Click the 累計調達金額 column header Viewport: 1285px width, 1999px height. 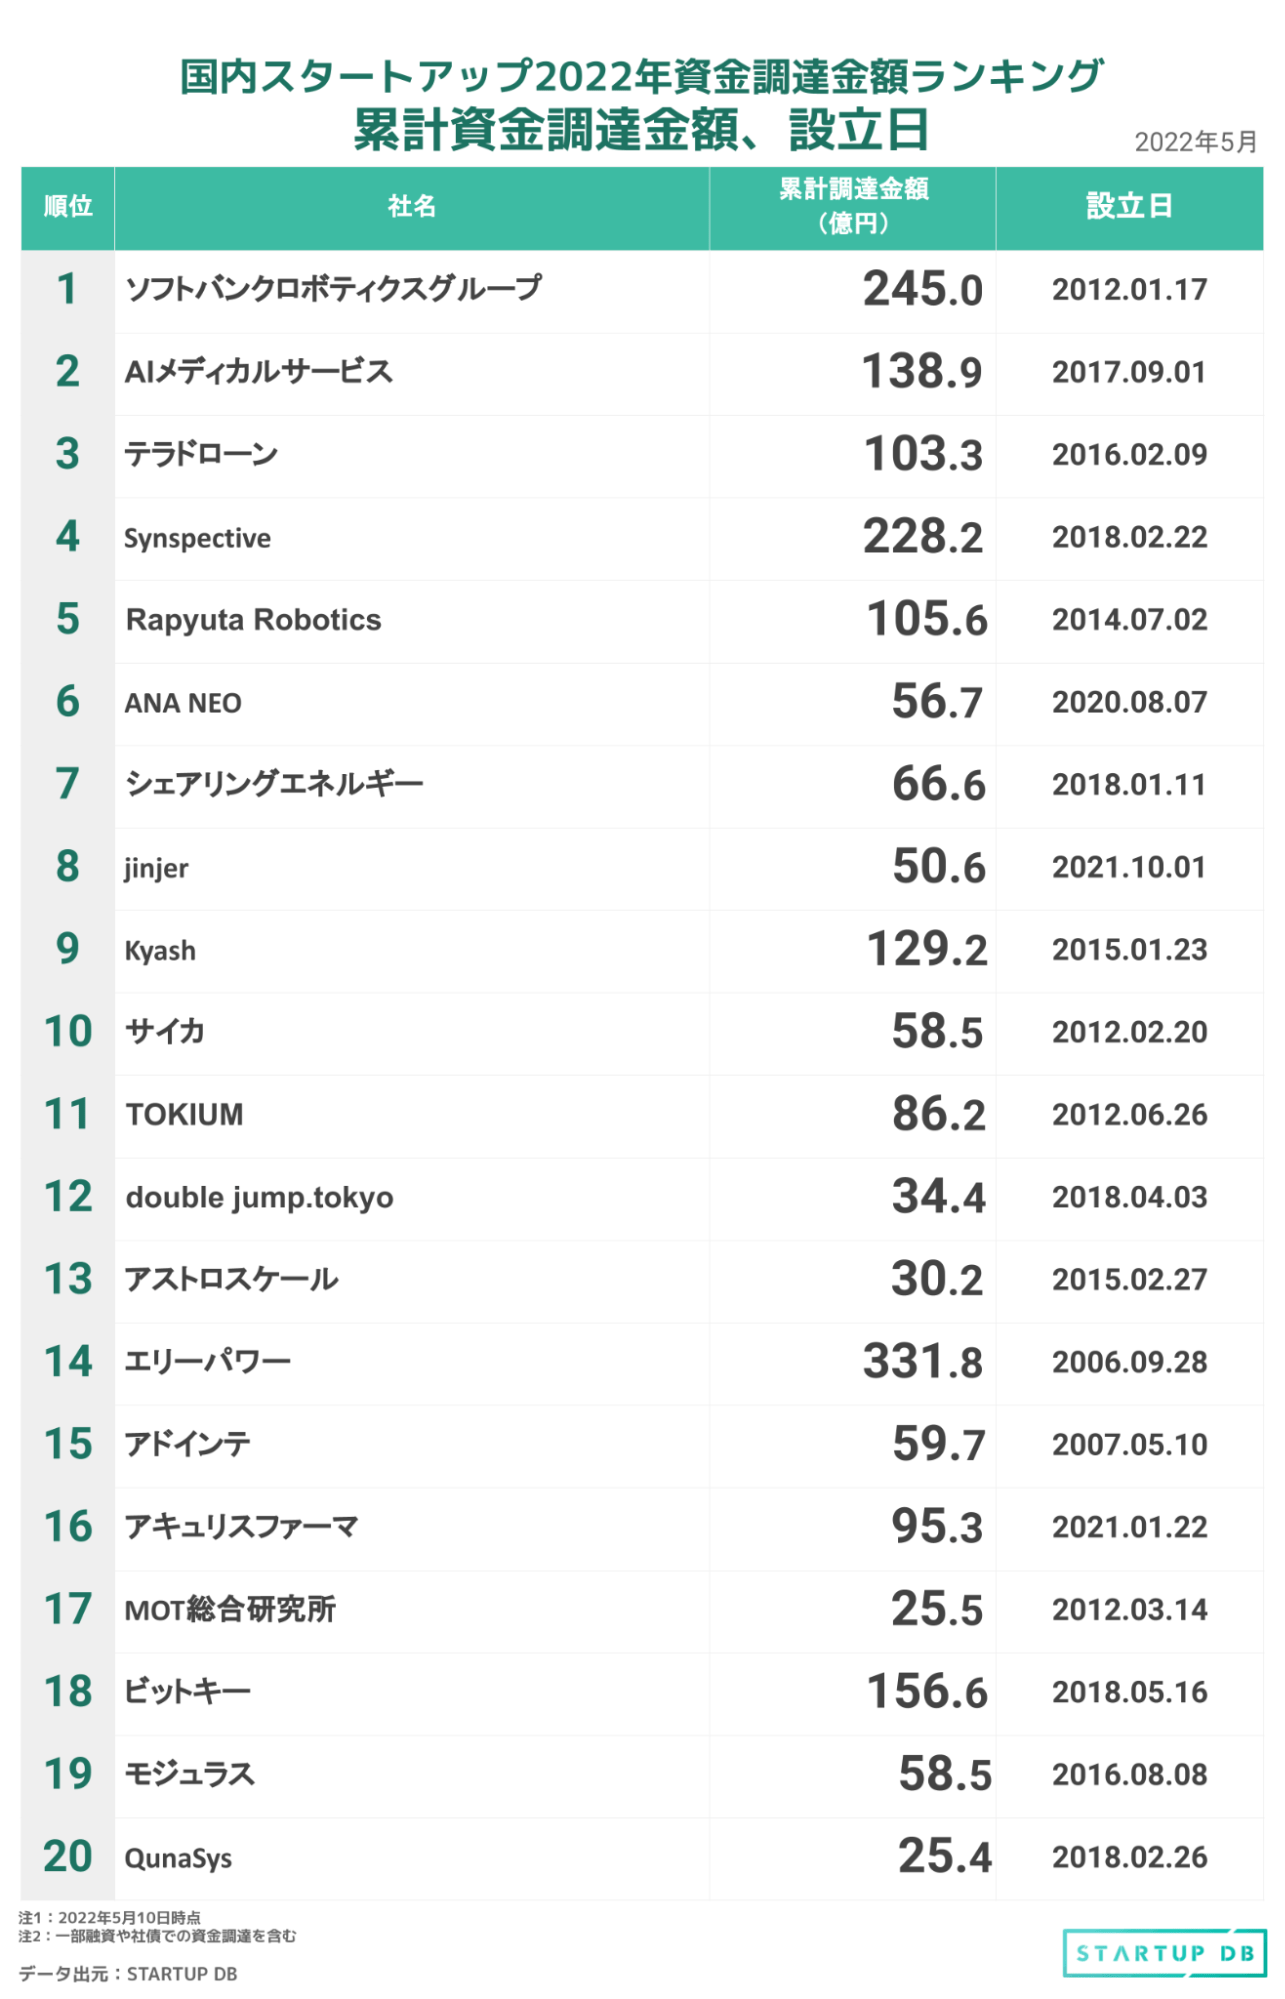click(853, 206)
